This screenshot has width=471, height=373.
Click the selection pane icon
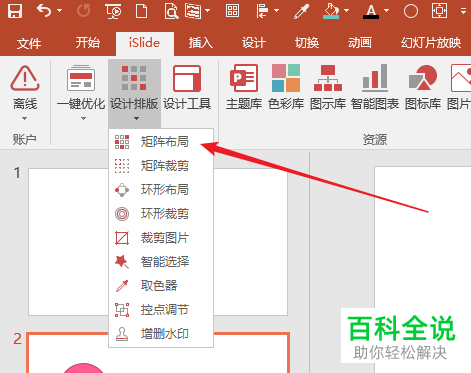point(194,11)
